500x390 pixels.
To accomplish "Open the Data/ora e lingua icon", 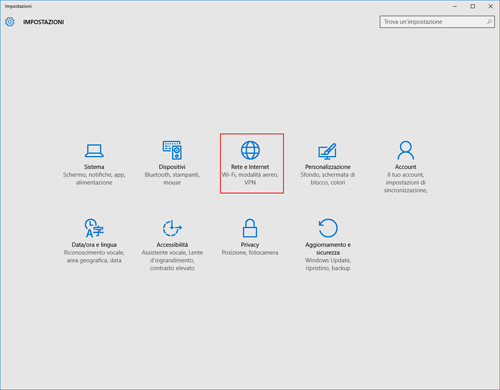I will pyautogui.click(x=94, y=228).
